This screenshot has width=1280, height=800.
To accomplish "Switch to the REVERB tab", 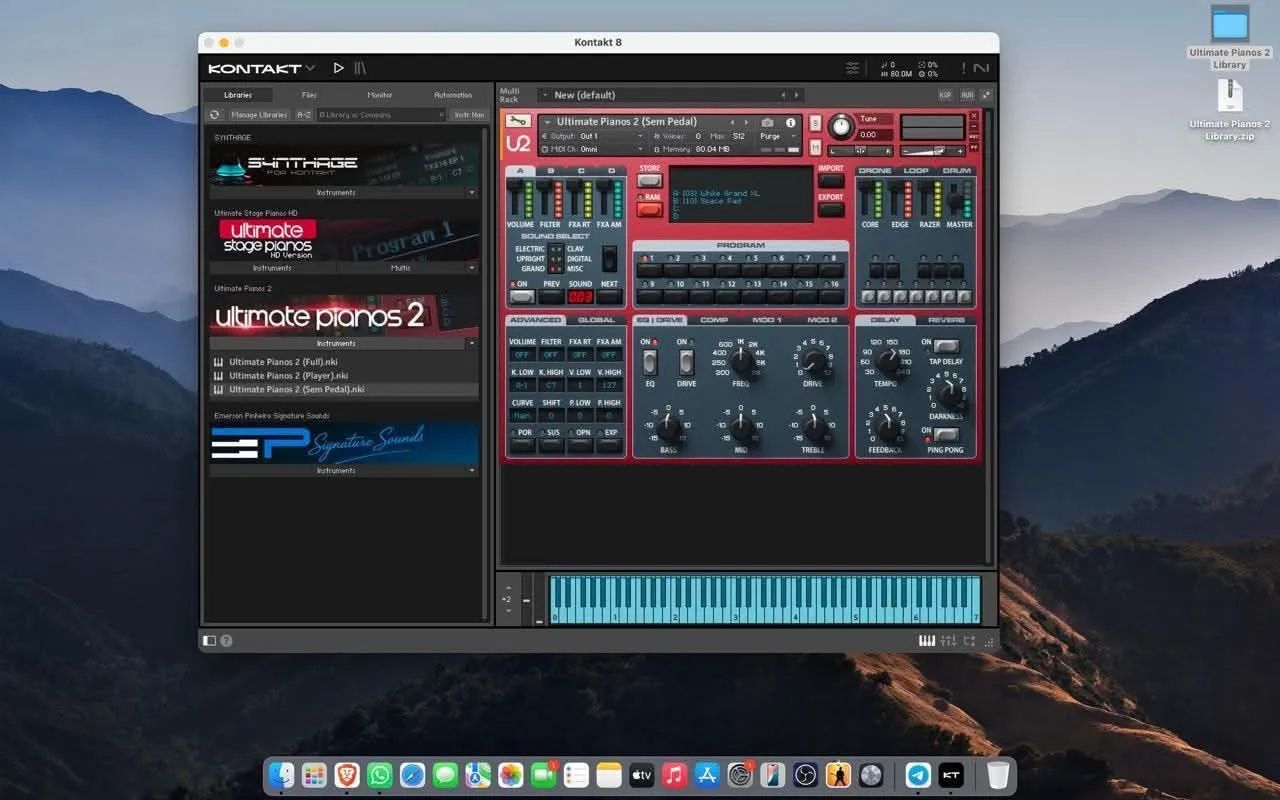I will 947,320.
